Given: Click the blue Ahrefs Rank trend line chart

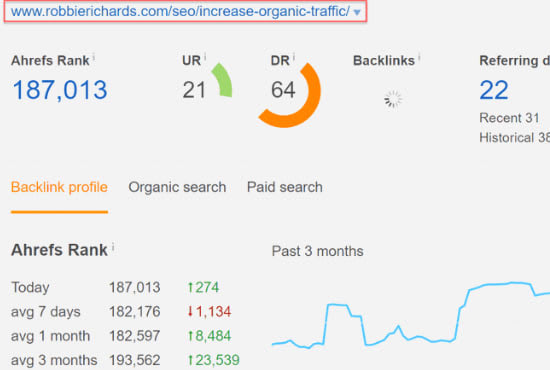Looking at the screenshot, I should (410, 315).
